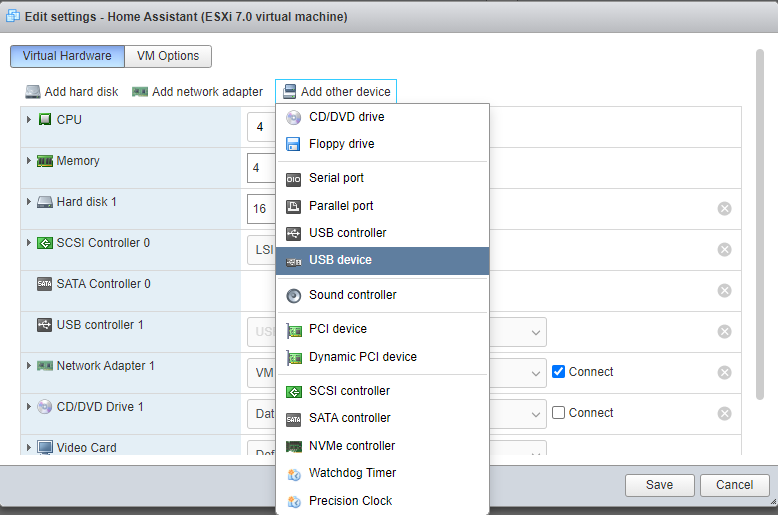Click the Sound controller speaker icon

click(x=293, y=296)
